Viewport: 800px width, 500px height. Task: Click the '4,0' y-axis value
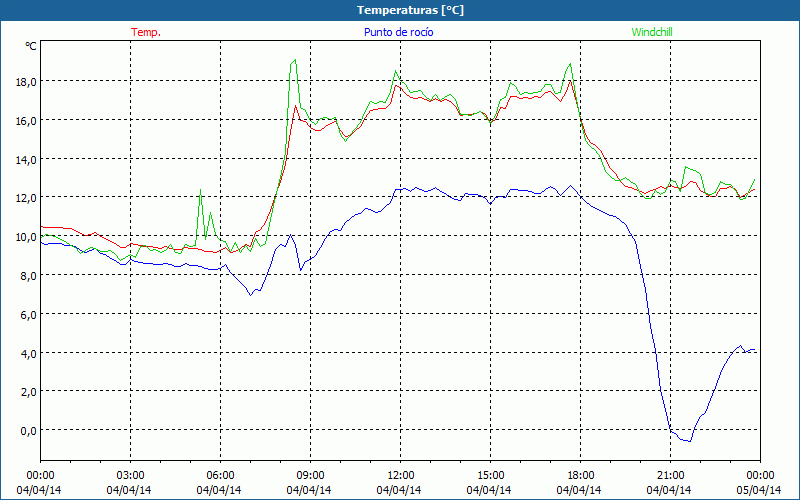tap(27, 354)
